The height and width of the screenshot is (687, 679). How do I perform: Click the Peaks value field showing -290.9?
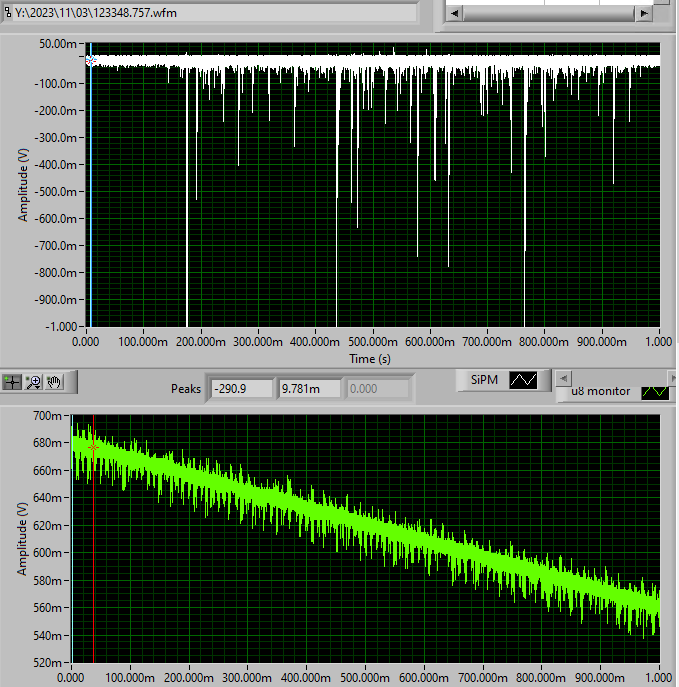[241, 389]
